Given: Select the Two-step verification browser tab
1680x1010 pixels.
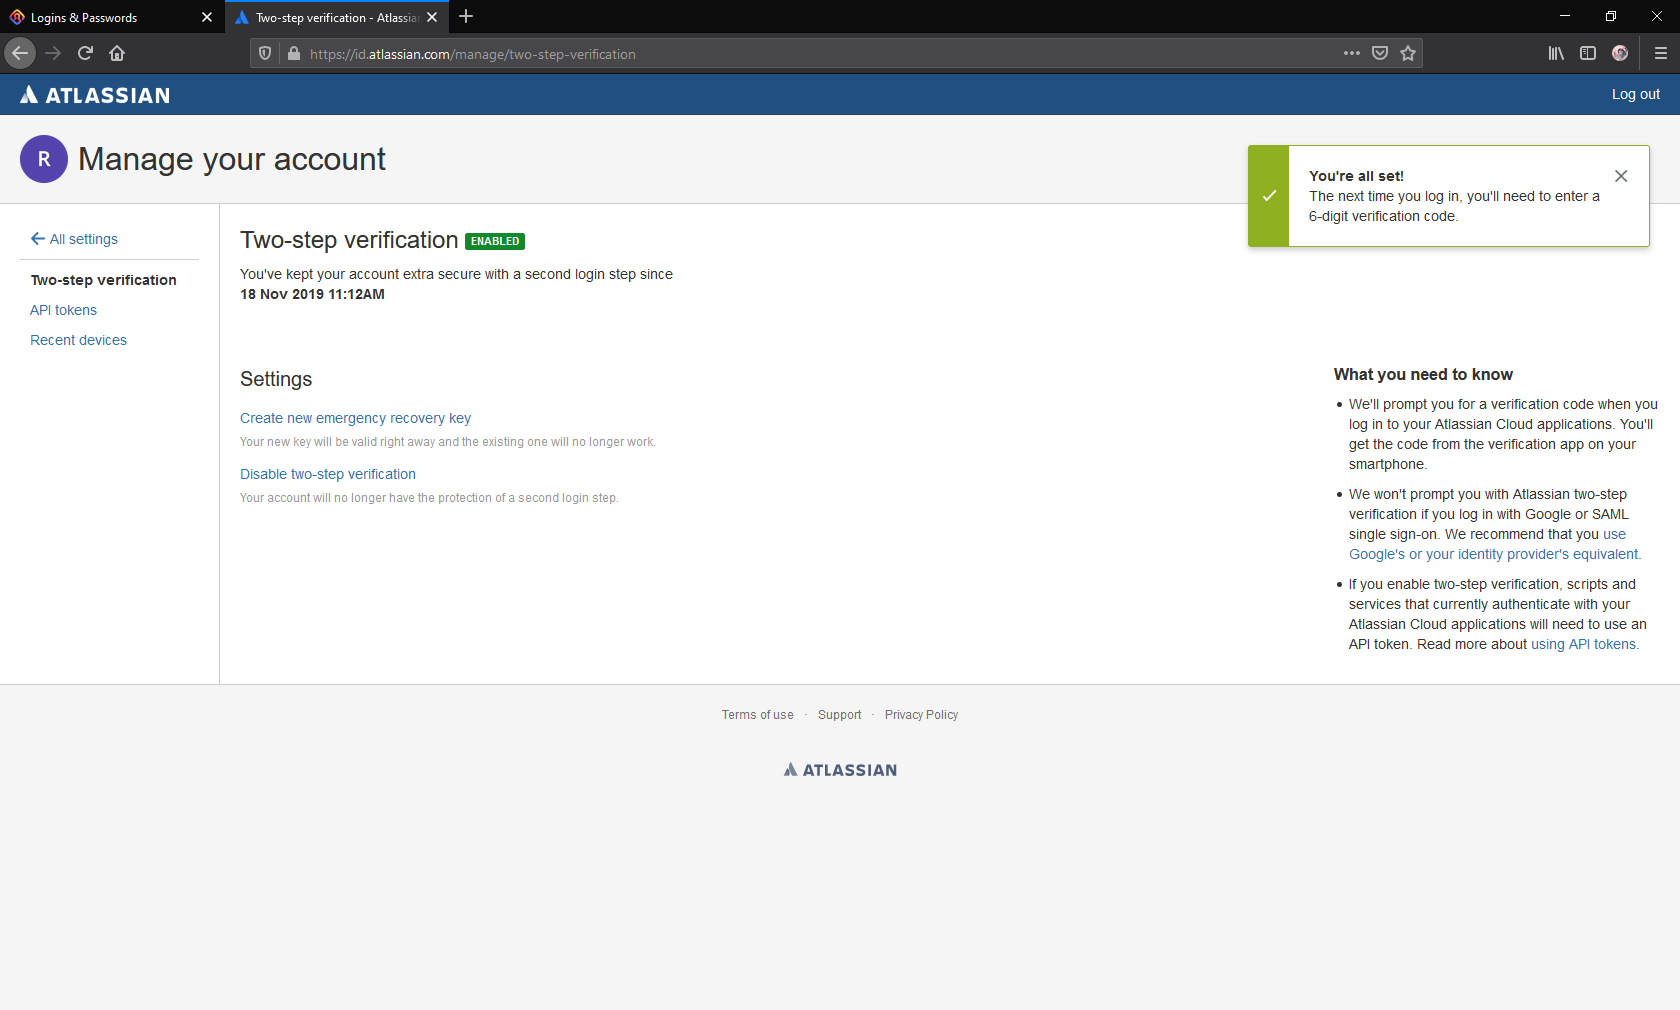Looking at the screenshot, I should tap(336, 17).
